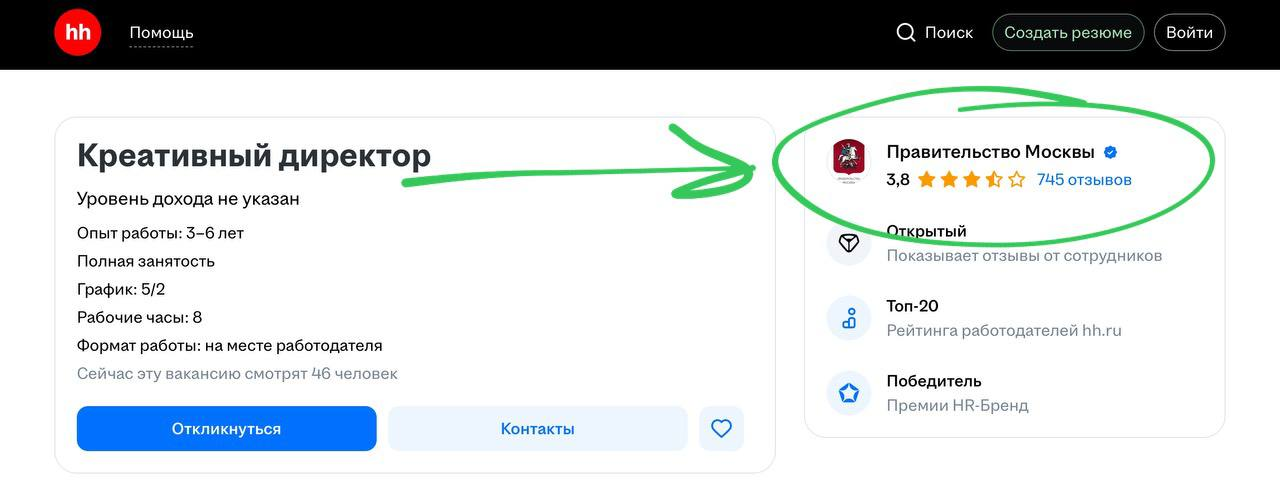Click the red hh logo
Image resolution: width=1280 pixels, height=489 pixels.
coord(78,32)
